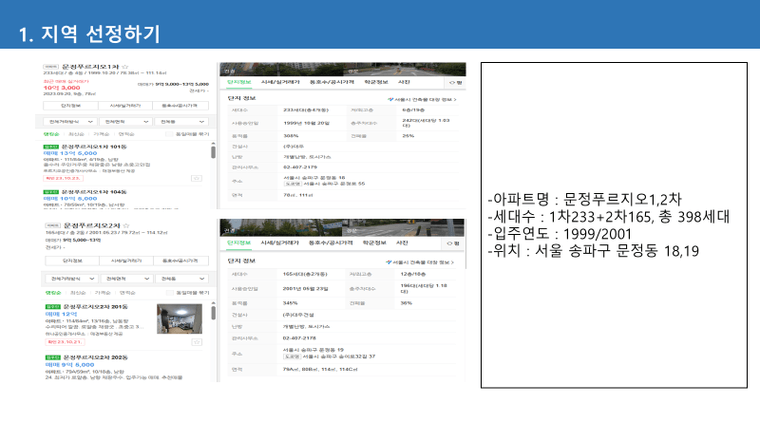Select 시세/실거래가 tab in lower detail pane
Image resolution: width=760 pixels, height=428 pixels.
pos(280,243)
